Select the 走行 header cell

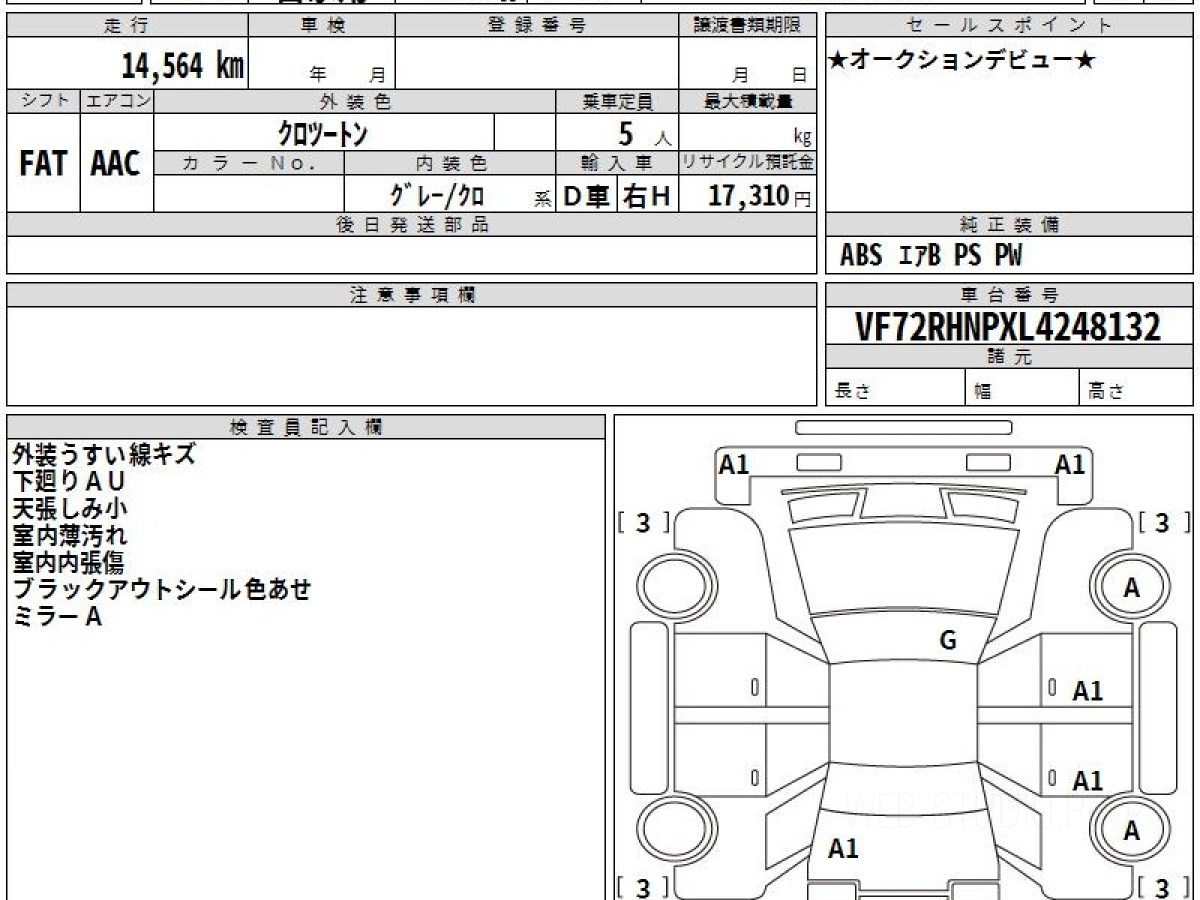(127, 26)
